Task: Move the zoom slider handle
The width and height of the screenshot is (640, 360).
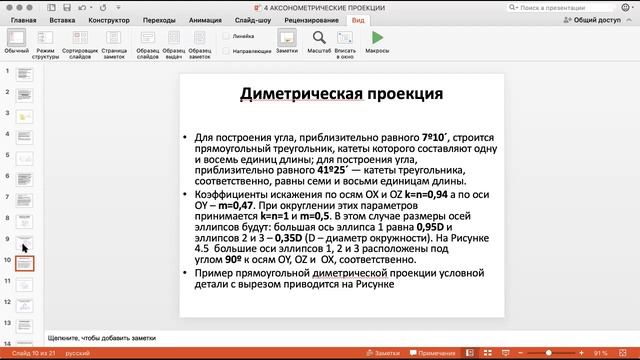Action: click(549, 353)
